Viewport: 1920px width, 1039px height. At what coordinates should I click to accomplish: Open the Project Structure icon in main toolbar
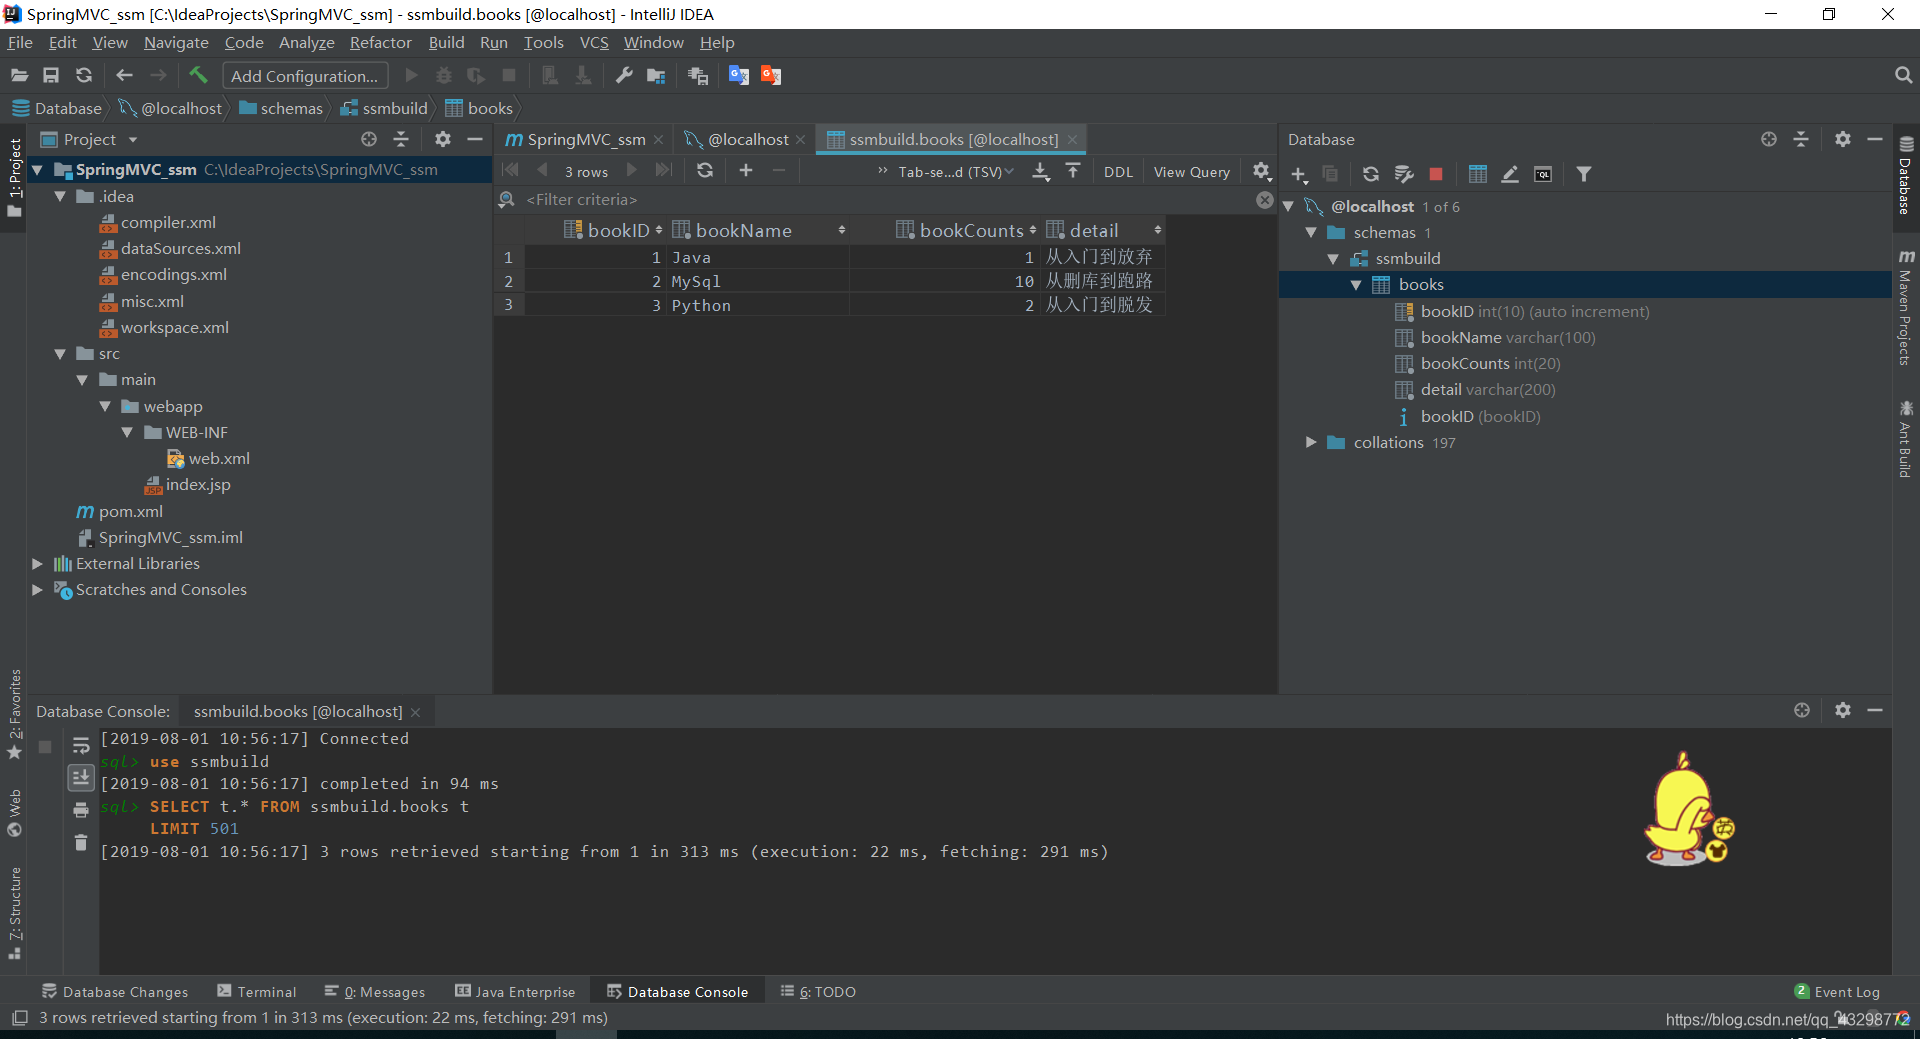click(x=656, y=75)
